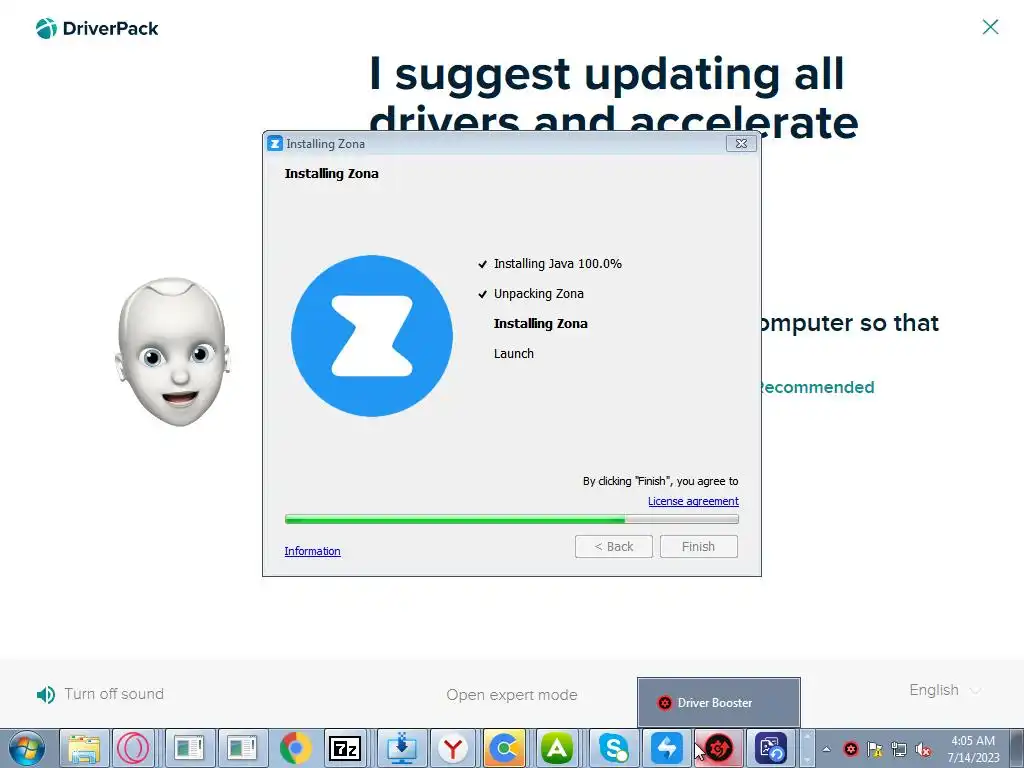The image size is (1024, 768).
Task: Open the first document window taskbar icon
Action: pos(190,748)
